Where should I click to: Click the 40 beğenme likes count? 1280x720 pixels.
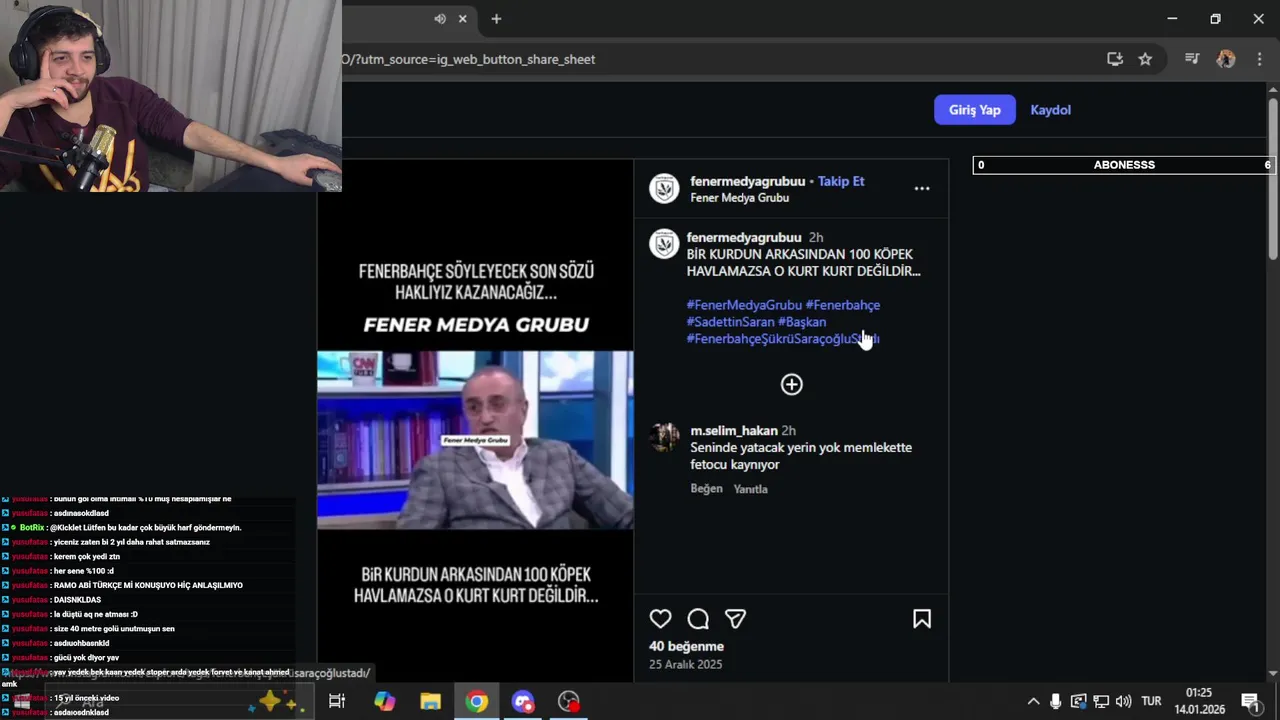tap(686, 646)
